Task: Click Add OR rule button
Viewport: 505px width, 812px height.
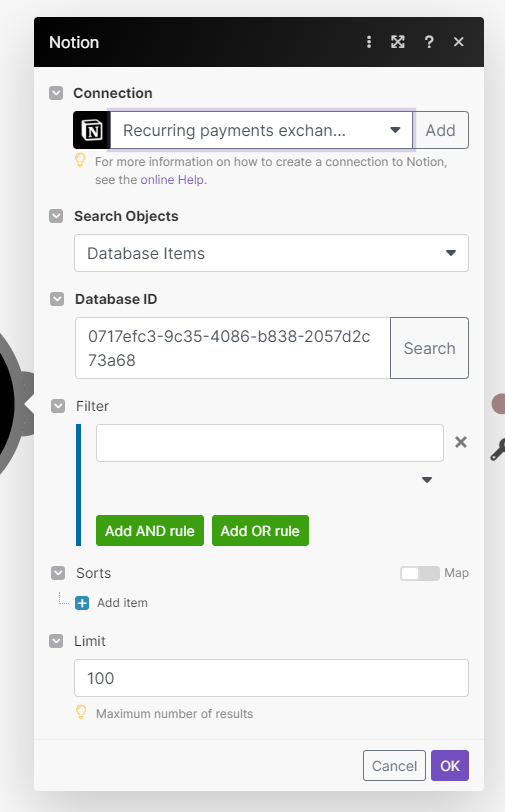Action: (x=260, y=531)
